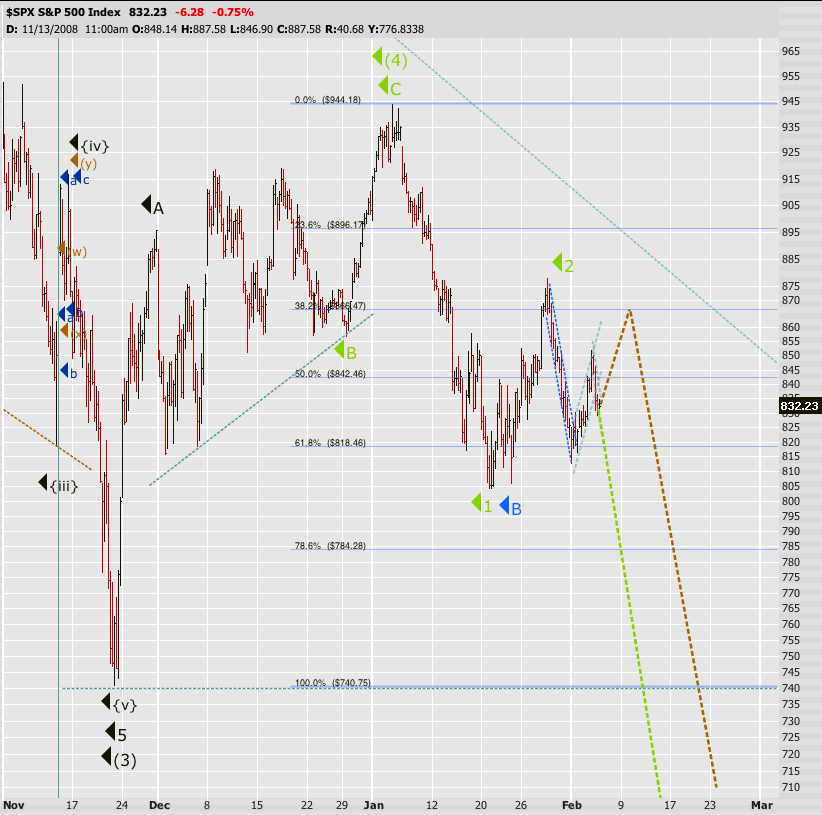Viewport: 822px width, 815px height.
Task: Click the 11:00am time readout
Action: click(x=106, y=29)
